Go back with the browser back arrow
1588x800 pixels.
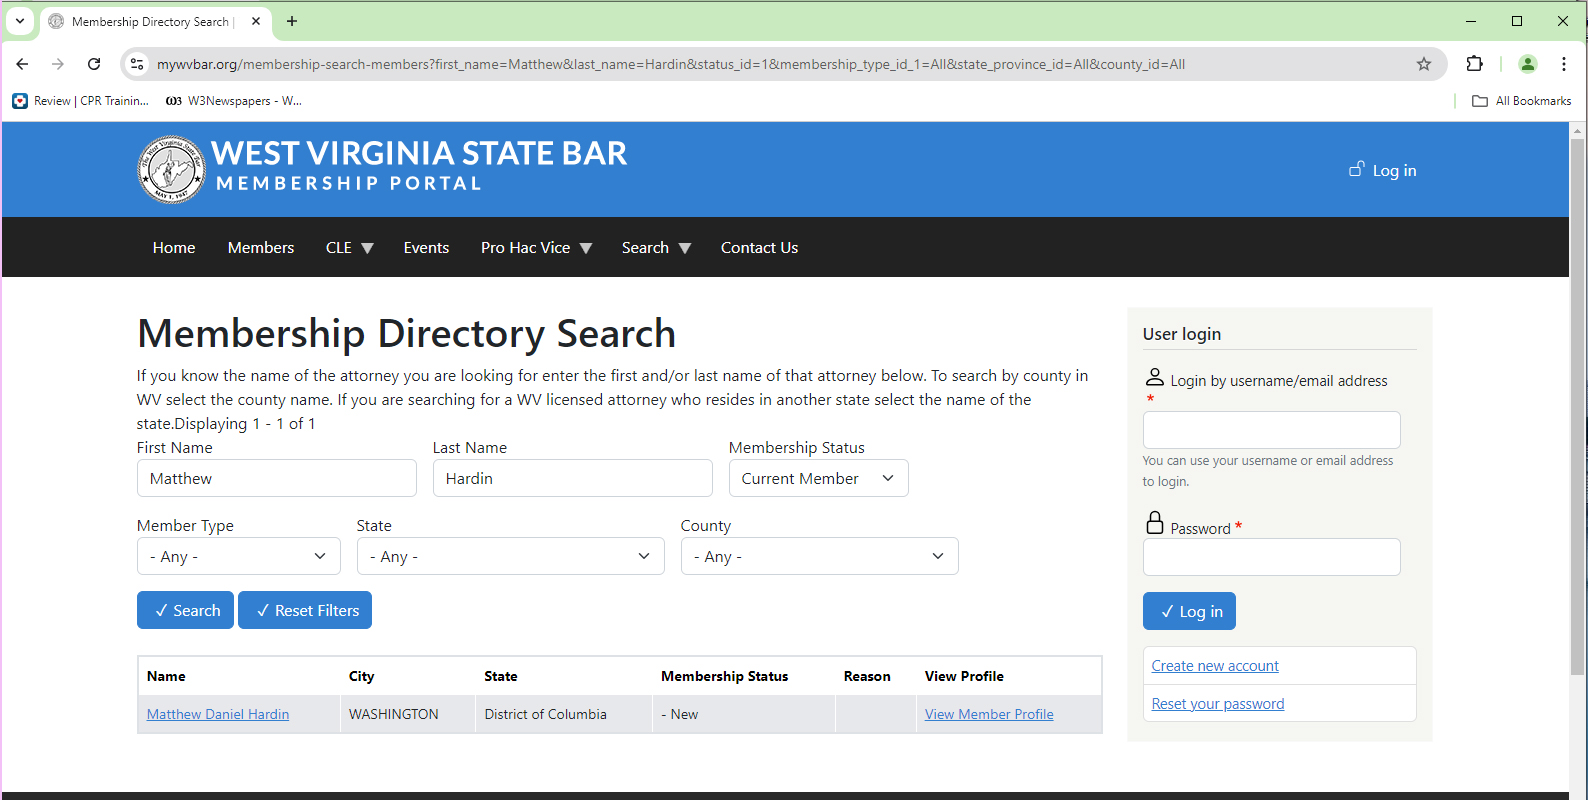(x=22, y=64)
